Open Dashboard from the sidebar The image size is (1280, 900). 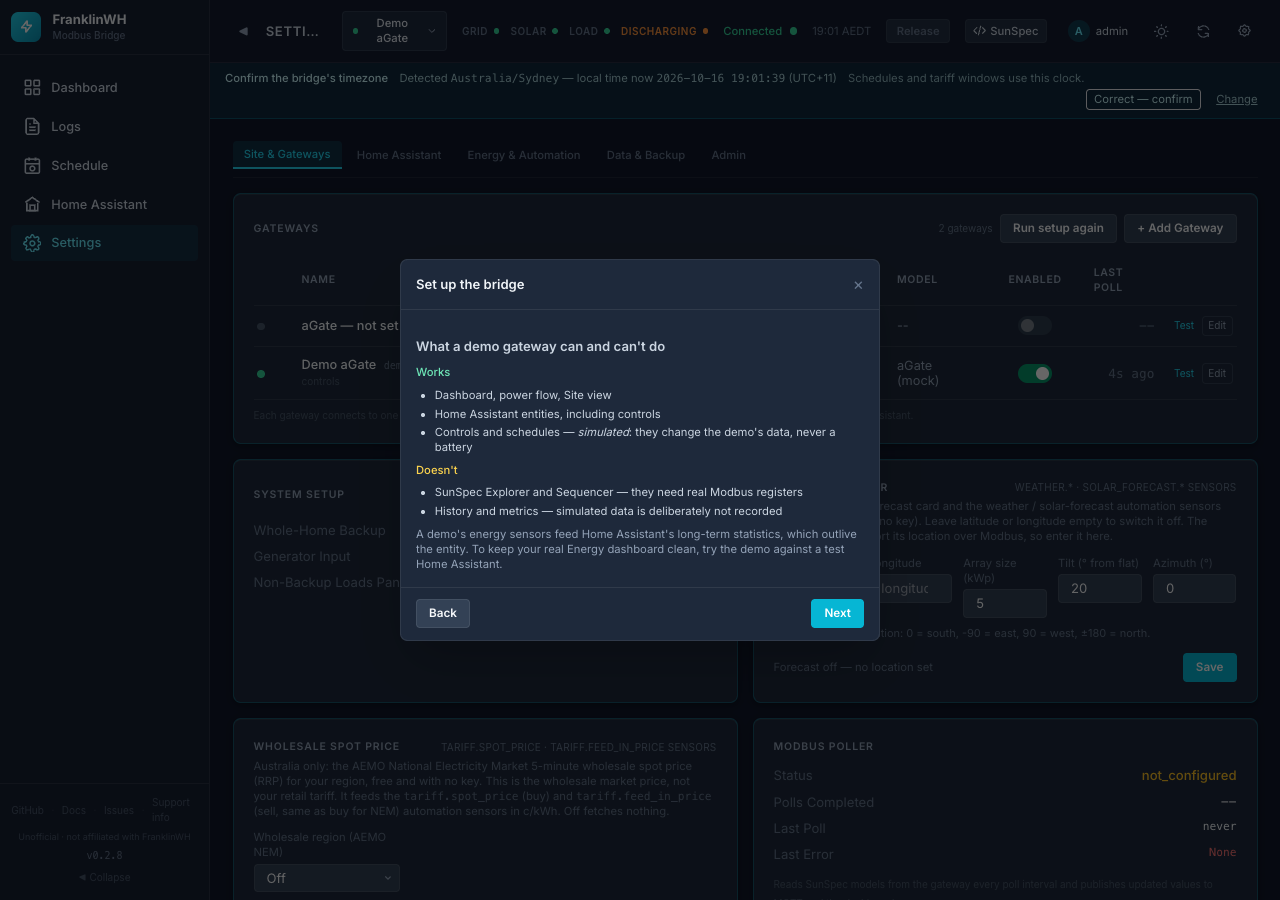(105, 88)
